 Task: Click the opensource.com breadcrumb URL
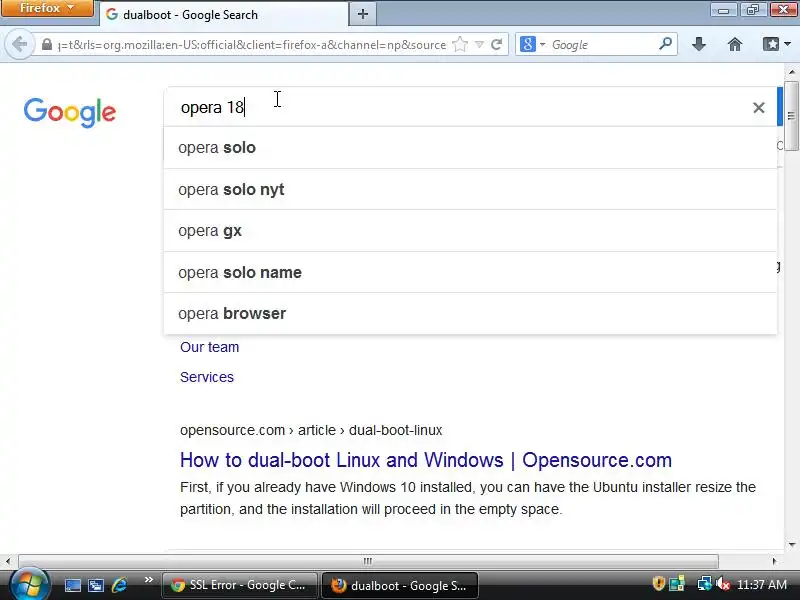click(311, 430)
